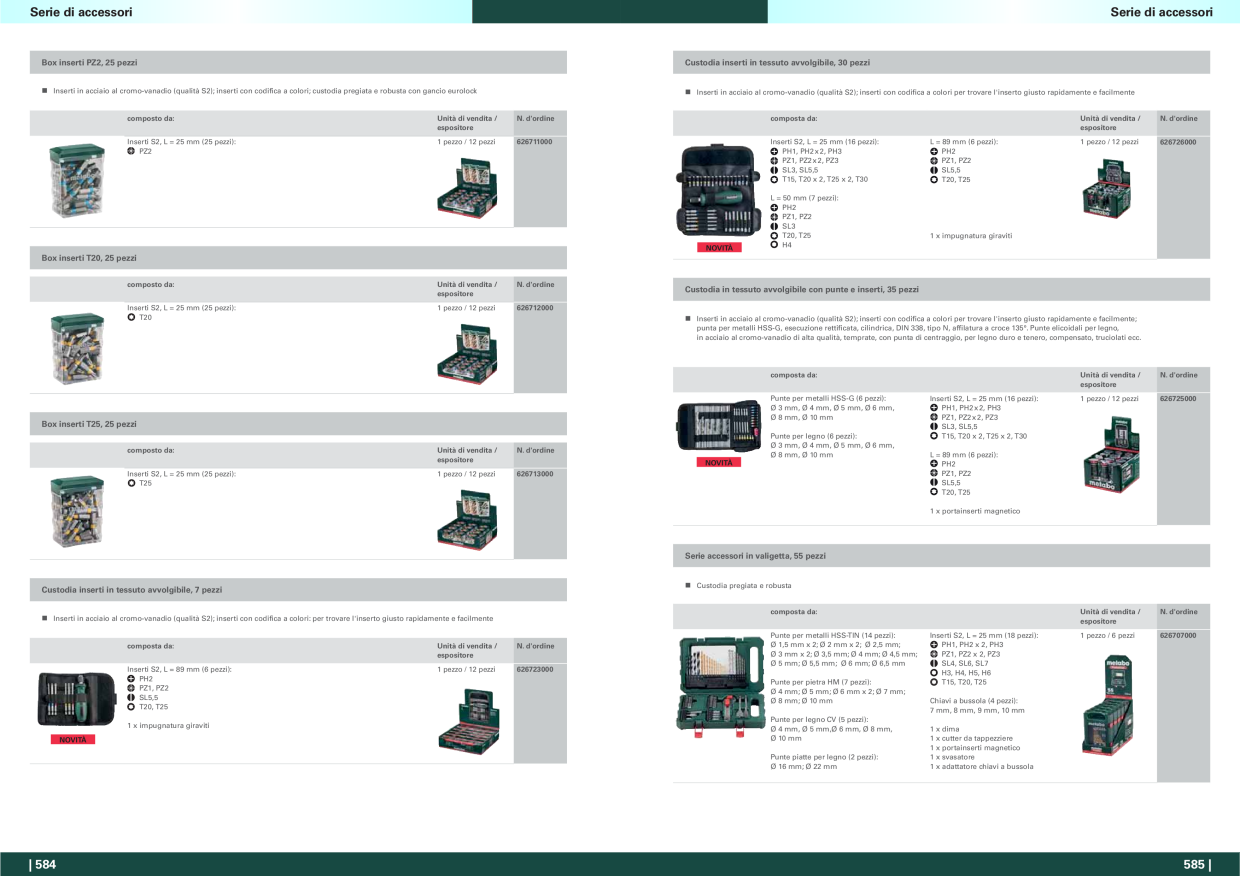This screenshot has width=1240, height=876.
Task: Click 'Punte per metalli HSS-TiN (14 pezzi):' text
Action: 833,635
